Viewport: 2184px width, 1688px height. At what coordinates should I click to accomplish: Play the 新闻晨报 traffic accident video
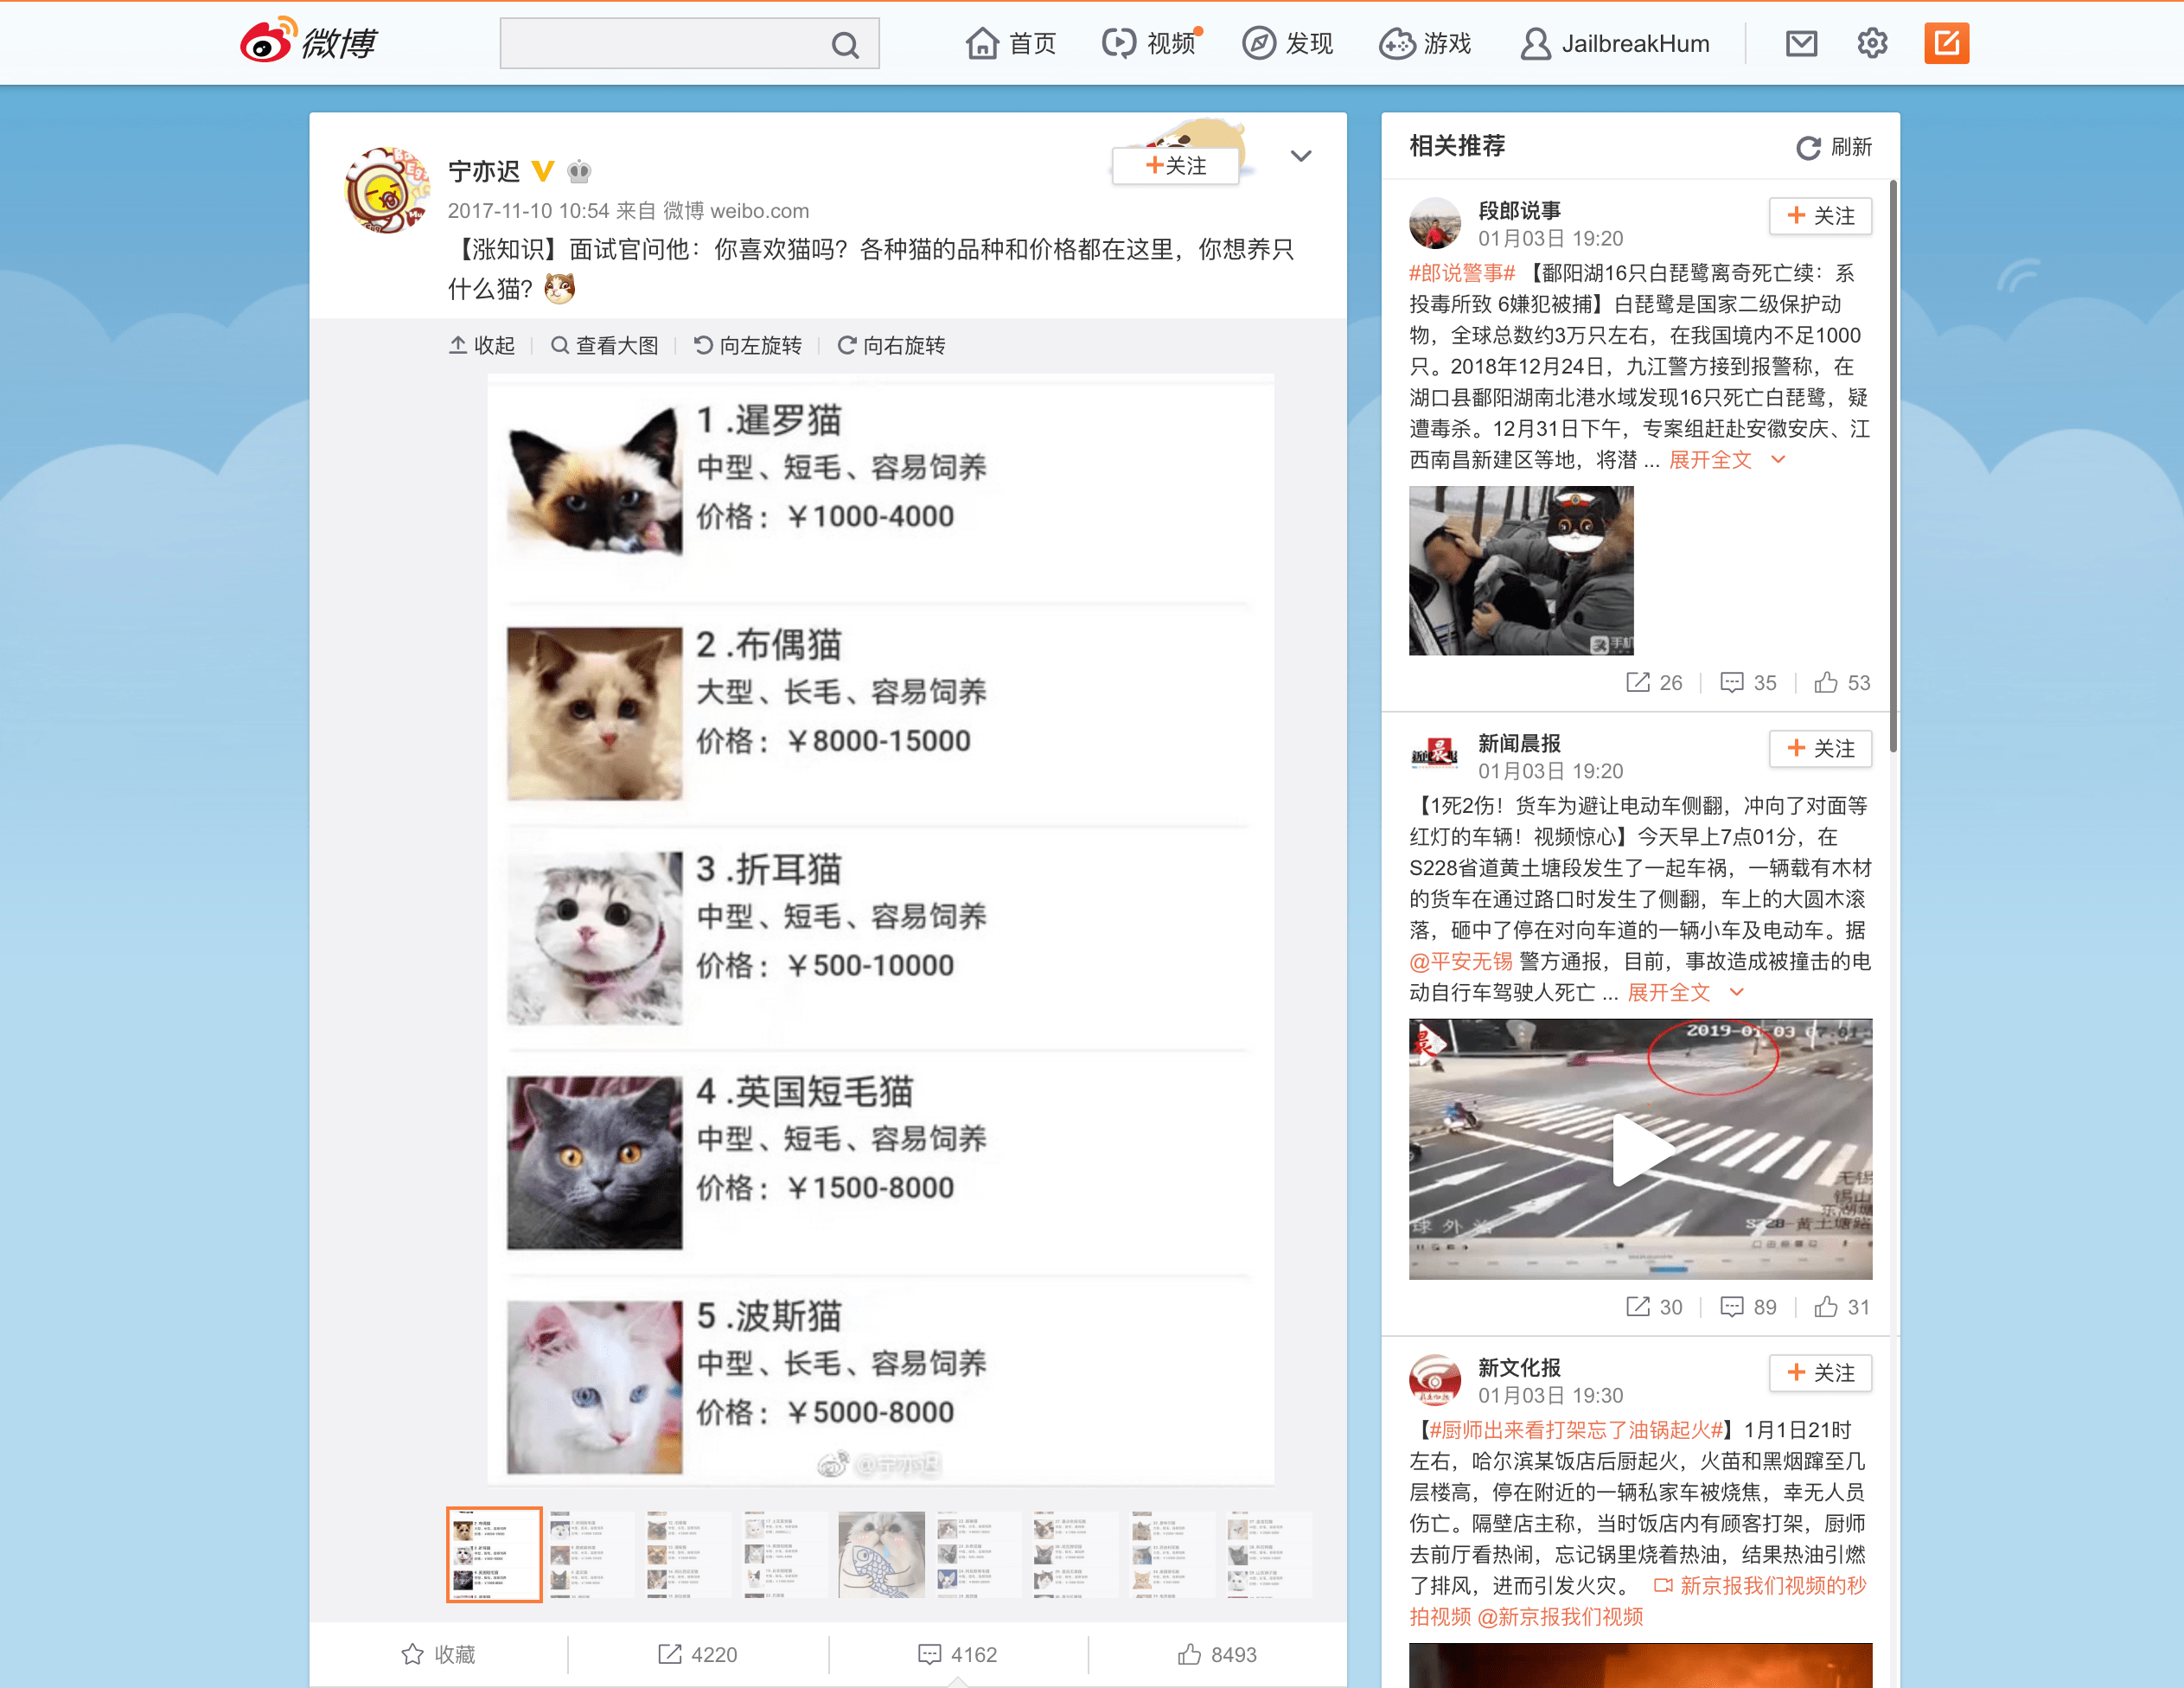click(1640, 1148)
